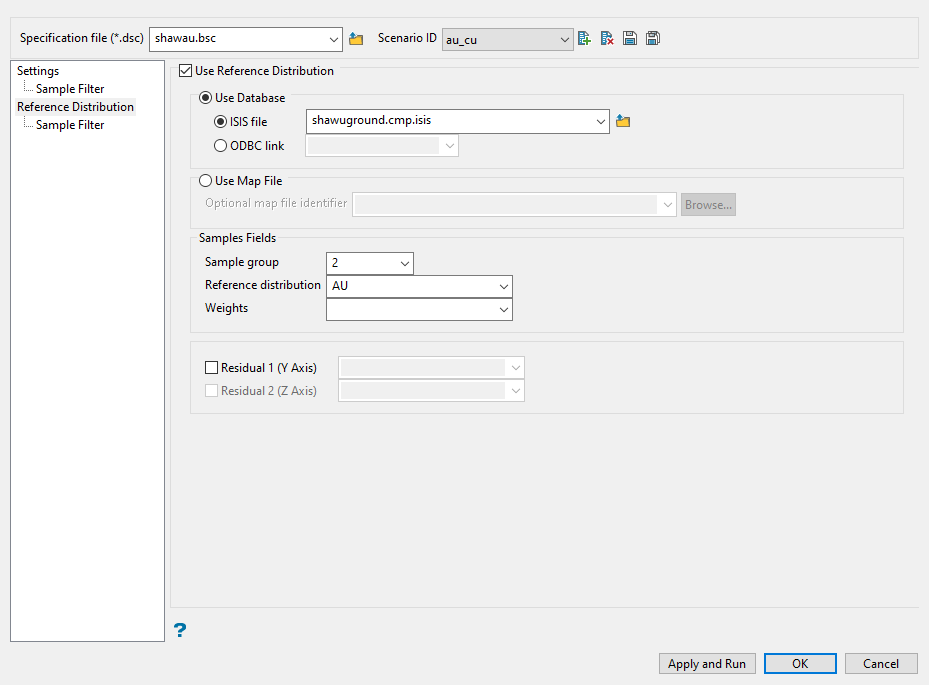Click in the ISIS file name field
This screenshot has width=929, height=685.
click(450, 121)
